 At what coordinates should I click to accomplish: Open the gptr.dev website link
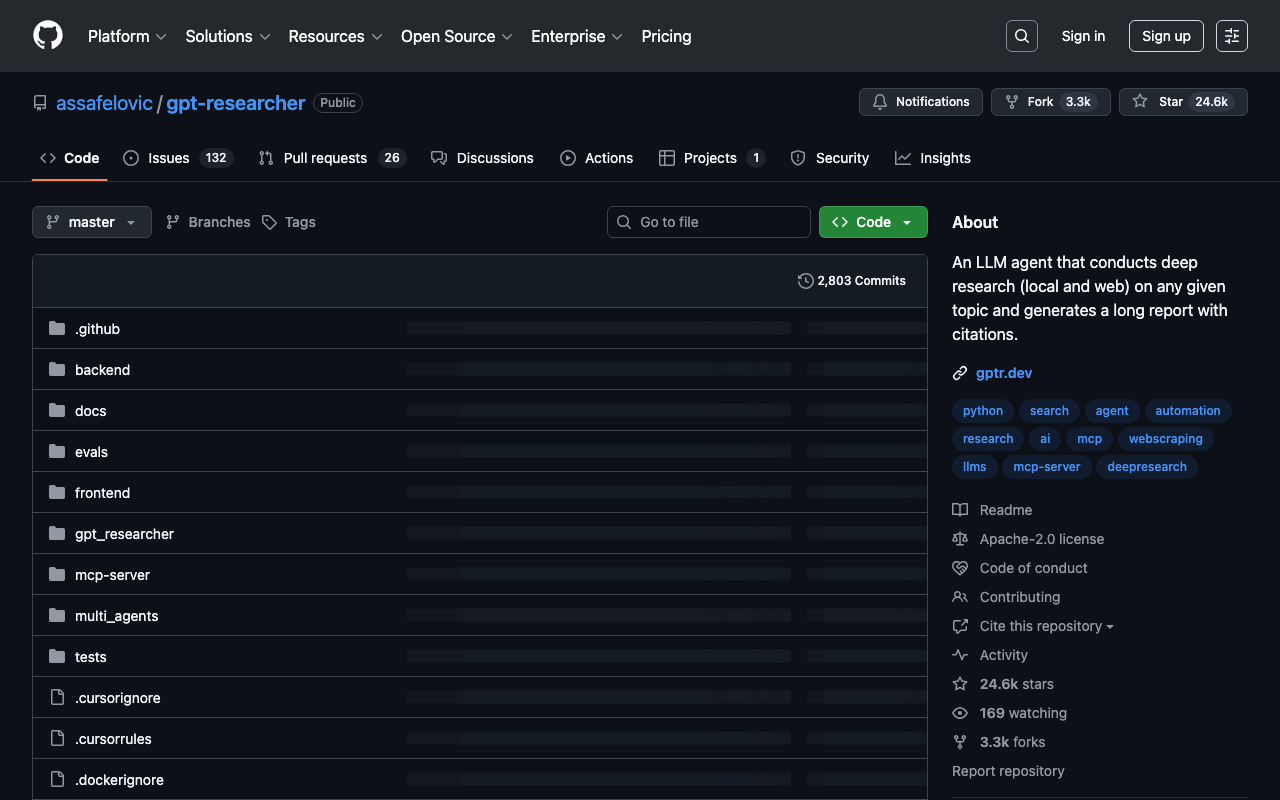tap(1004, 373)
